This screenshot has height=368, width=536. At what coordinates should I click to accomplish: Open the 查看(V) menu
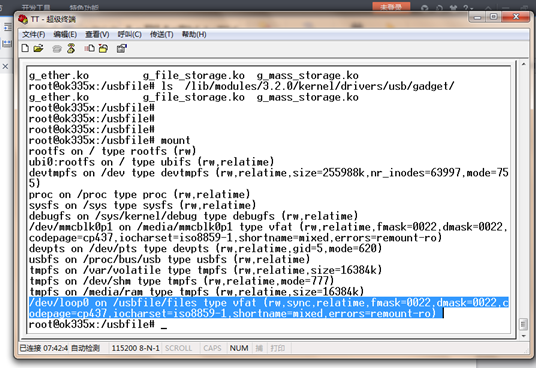pyautogui.click(x=97, y=35)
